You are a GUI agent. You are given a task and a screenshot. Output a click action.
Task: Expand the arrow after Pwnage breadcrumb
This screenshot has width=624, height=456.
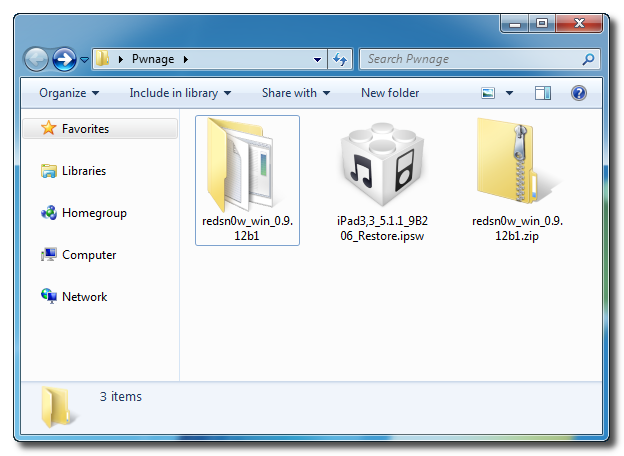pyautogui.click(x=185, y=59)
